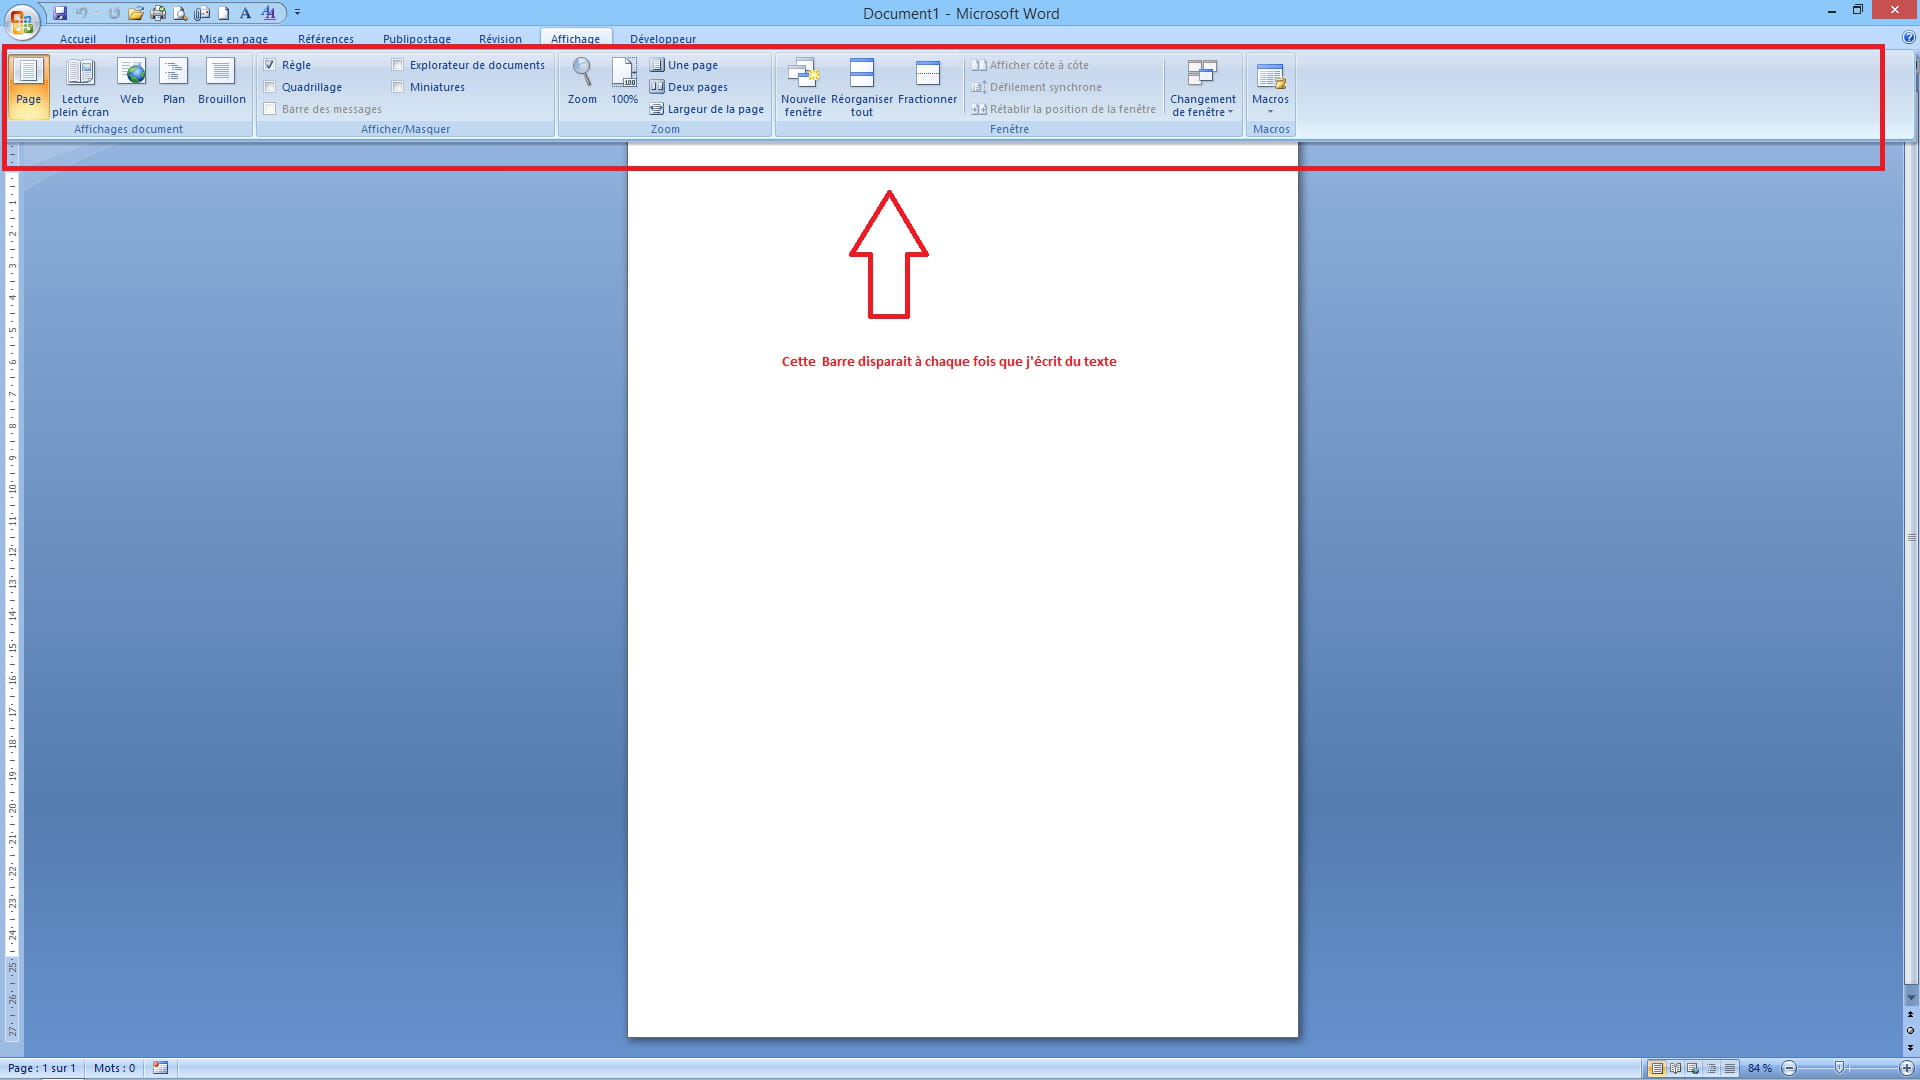Uncheck the Règle checkbox
This screenshot has height=1080, width=1920.
pyautogui.click(x=270, y=65)
